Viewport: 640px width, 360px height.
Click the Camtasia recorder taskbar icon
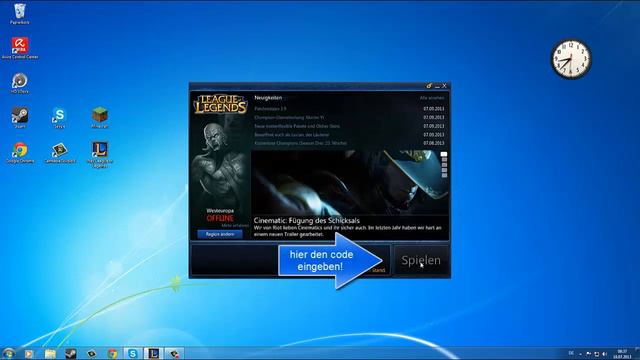(174, 353)
